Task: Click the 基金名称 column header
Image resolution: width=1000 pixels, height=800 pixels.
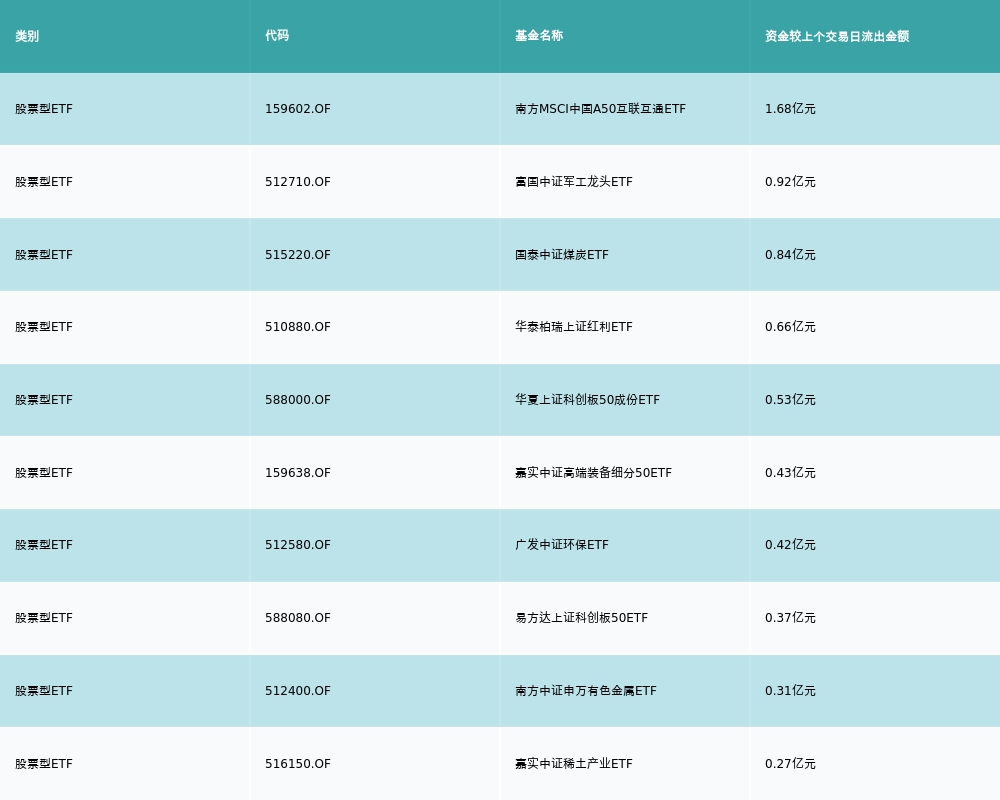Action: click(x=539, y=36)
